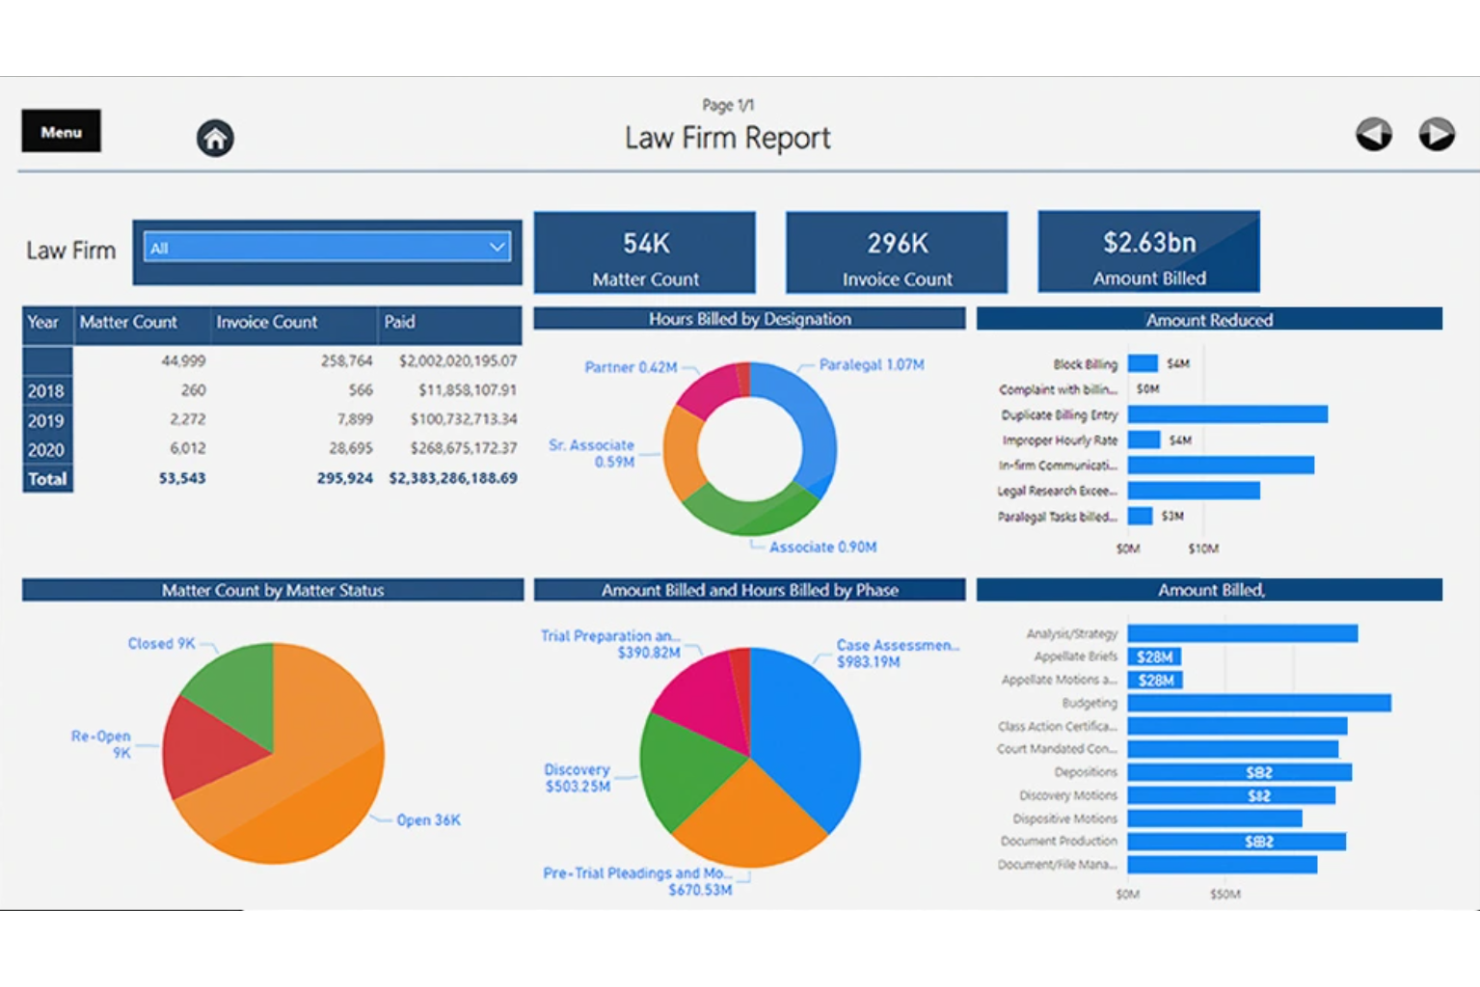Select the Depositions bar

click(1240, 772)
